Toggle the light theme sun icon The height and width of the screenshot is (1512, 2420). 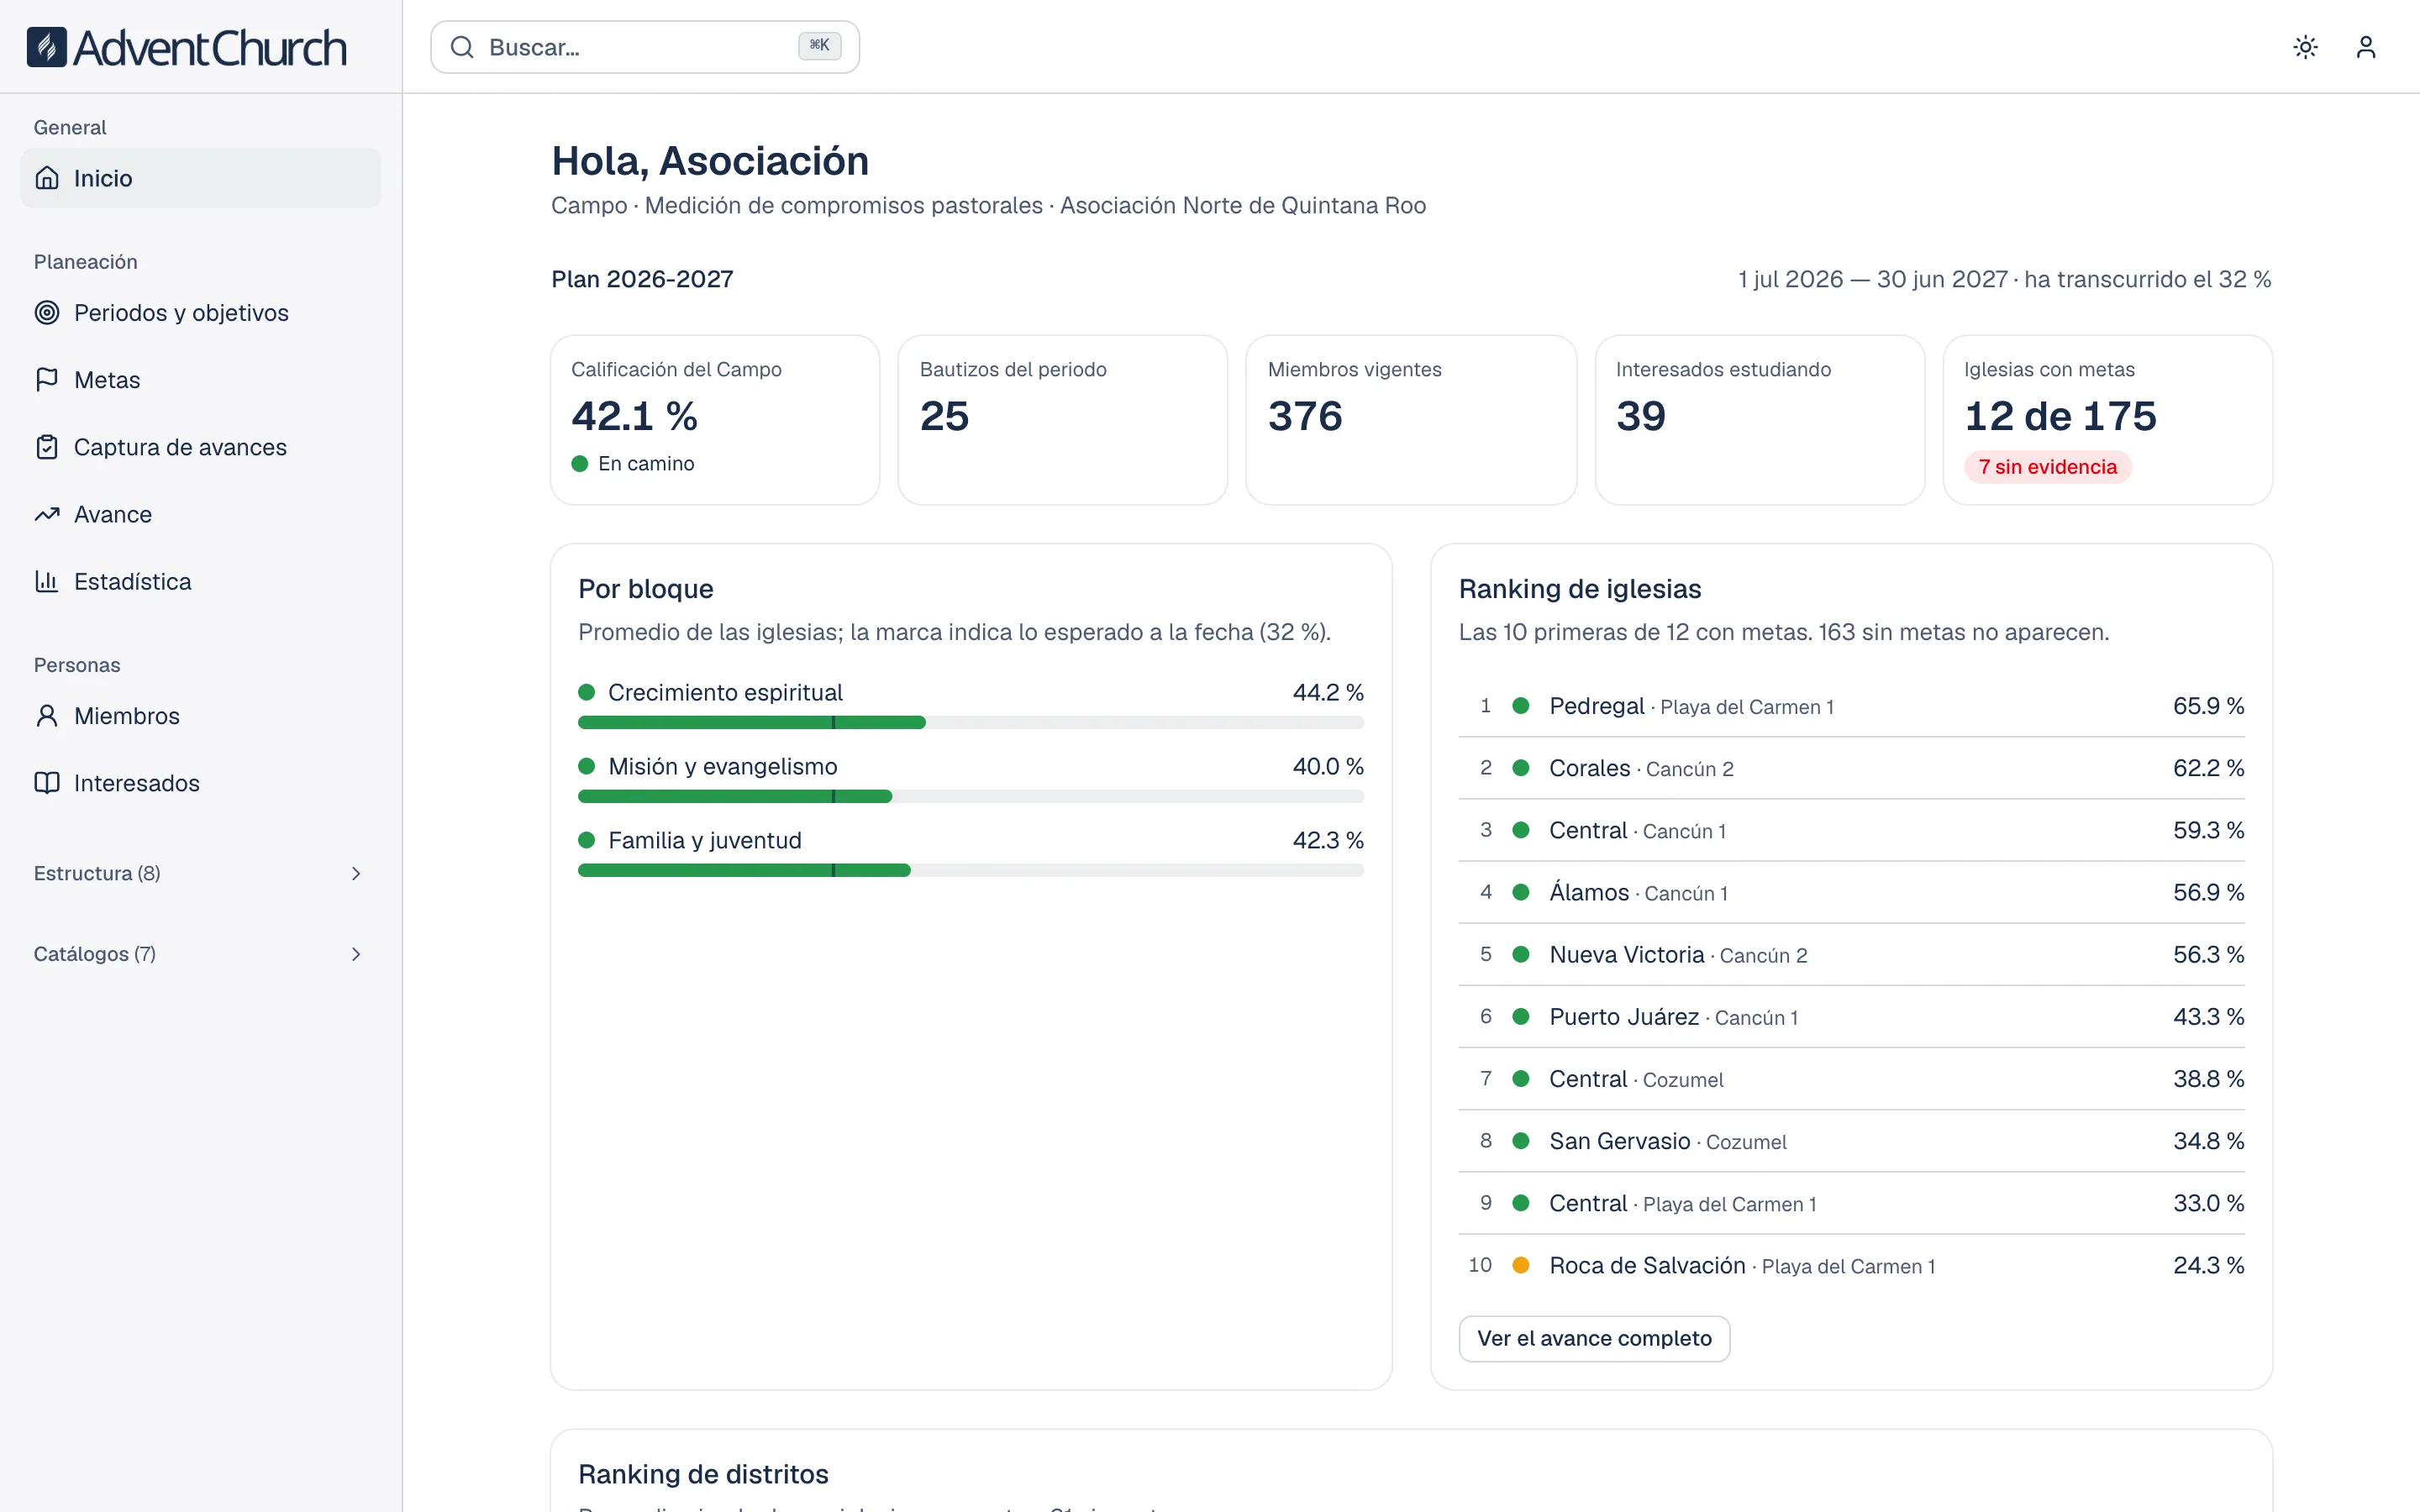pyautogui.click(x=2305, y=47)
